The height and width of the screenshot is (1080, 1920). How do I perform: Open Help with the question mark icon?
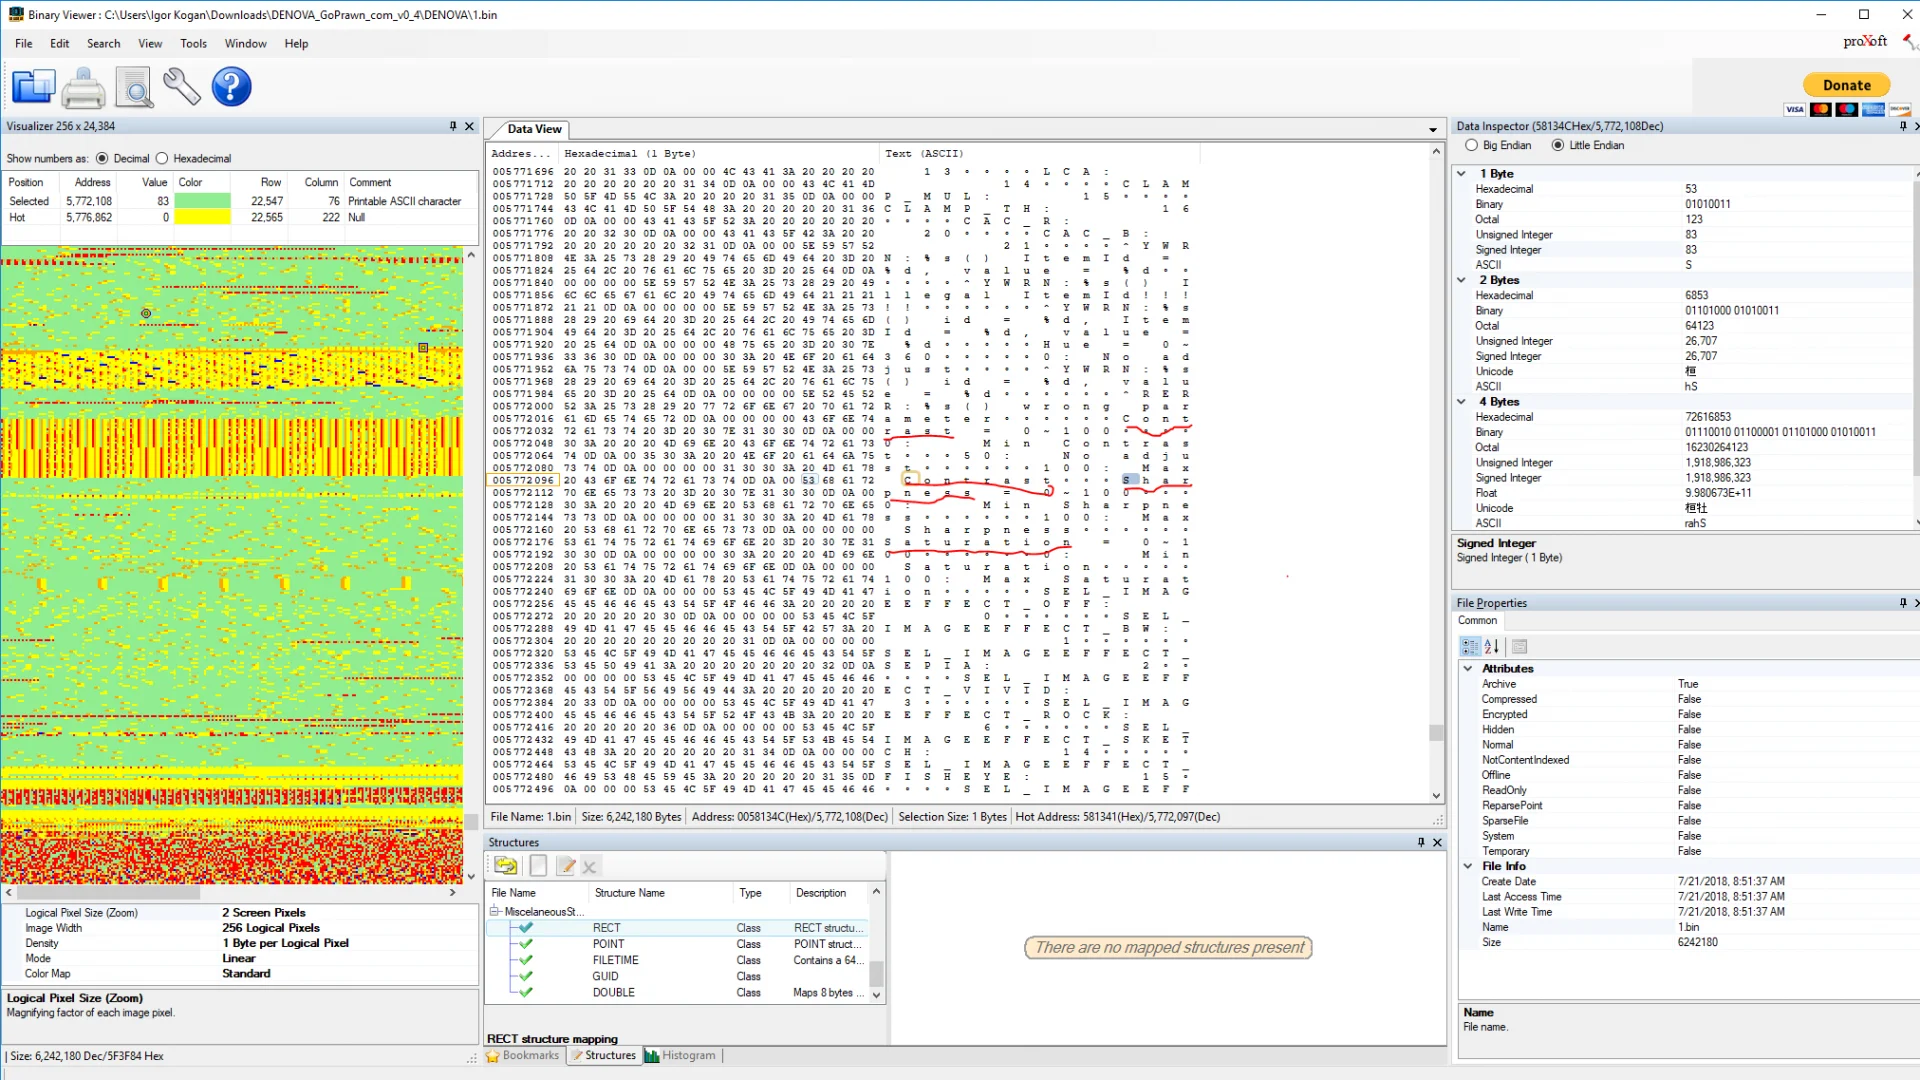[231, 87]
